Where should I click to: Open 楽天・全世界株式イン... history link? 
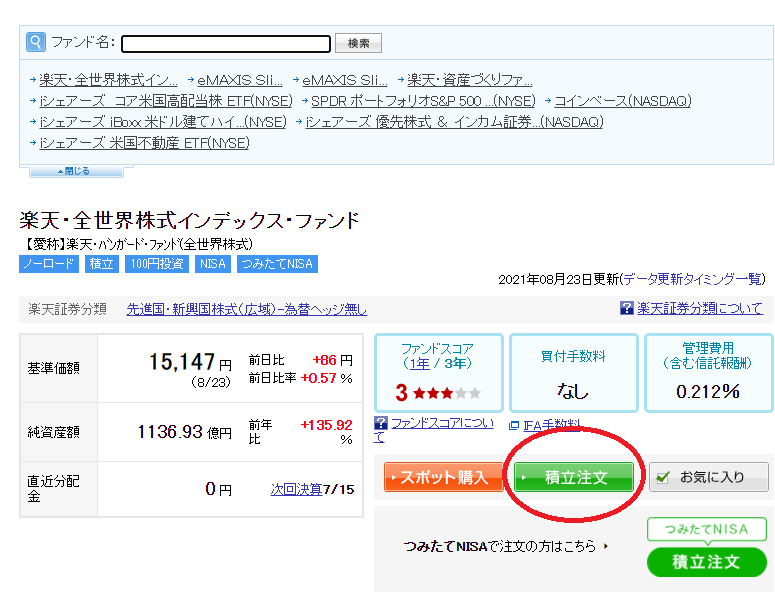108,80
